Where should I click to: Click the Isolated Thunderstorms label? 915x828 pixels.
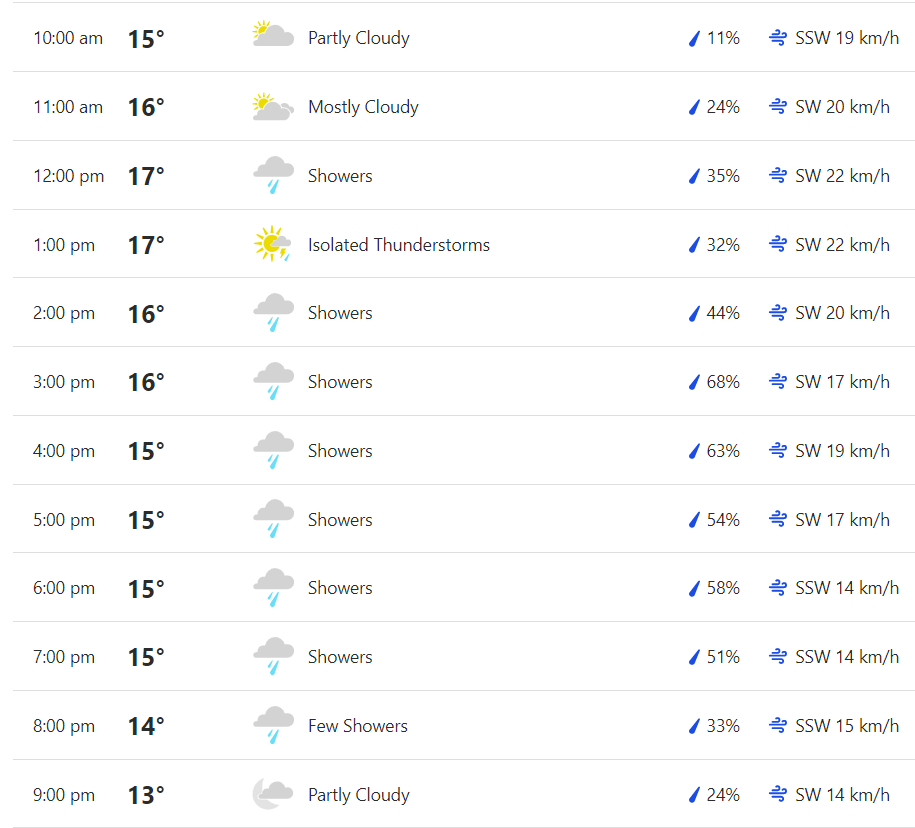click(398, 245)
